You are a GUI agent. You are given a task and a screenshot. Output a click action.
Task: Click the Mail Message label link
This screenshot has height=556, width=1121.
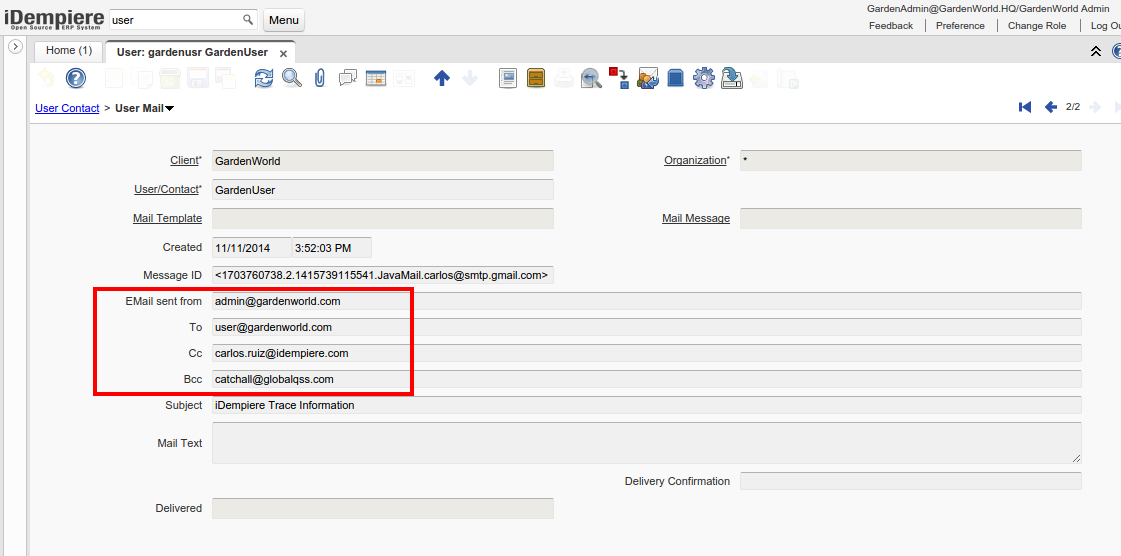(x=696, y=218)
